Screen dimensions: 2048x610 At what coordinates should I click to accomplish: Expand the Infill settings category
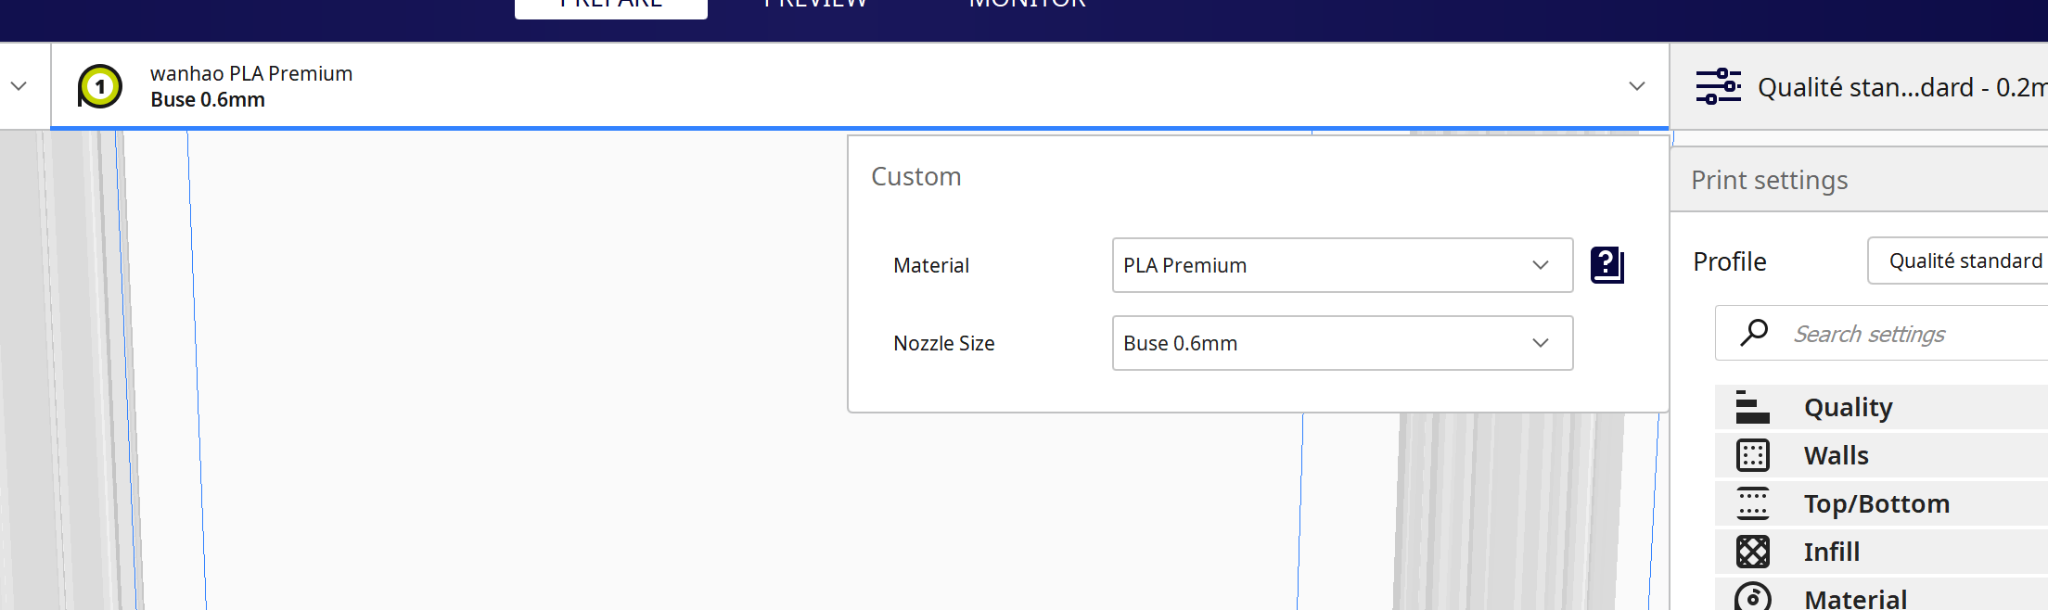[x=1881, y=551]
